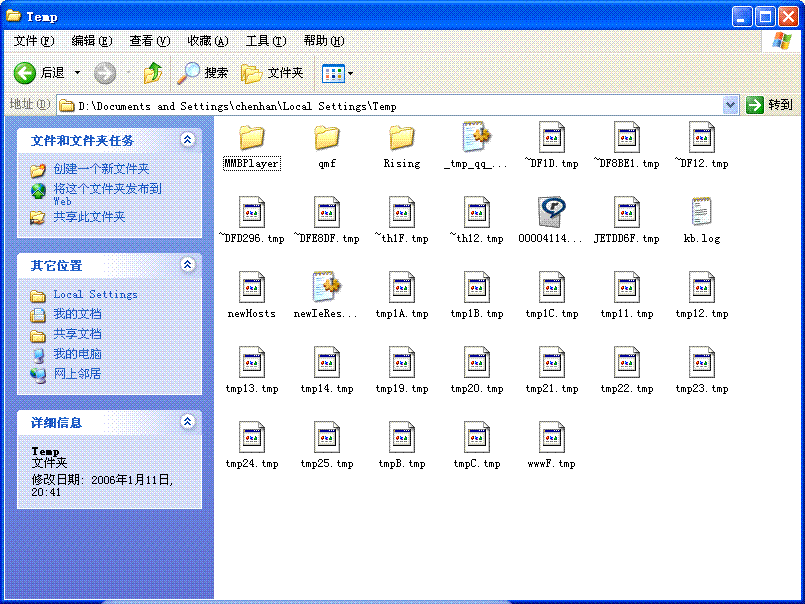This screenshot has height=604, width=805.
Task: Click the Up folder toolbar icon
Action: coord(153,73)
